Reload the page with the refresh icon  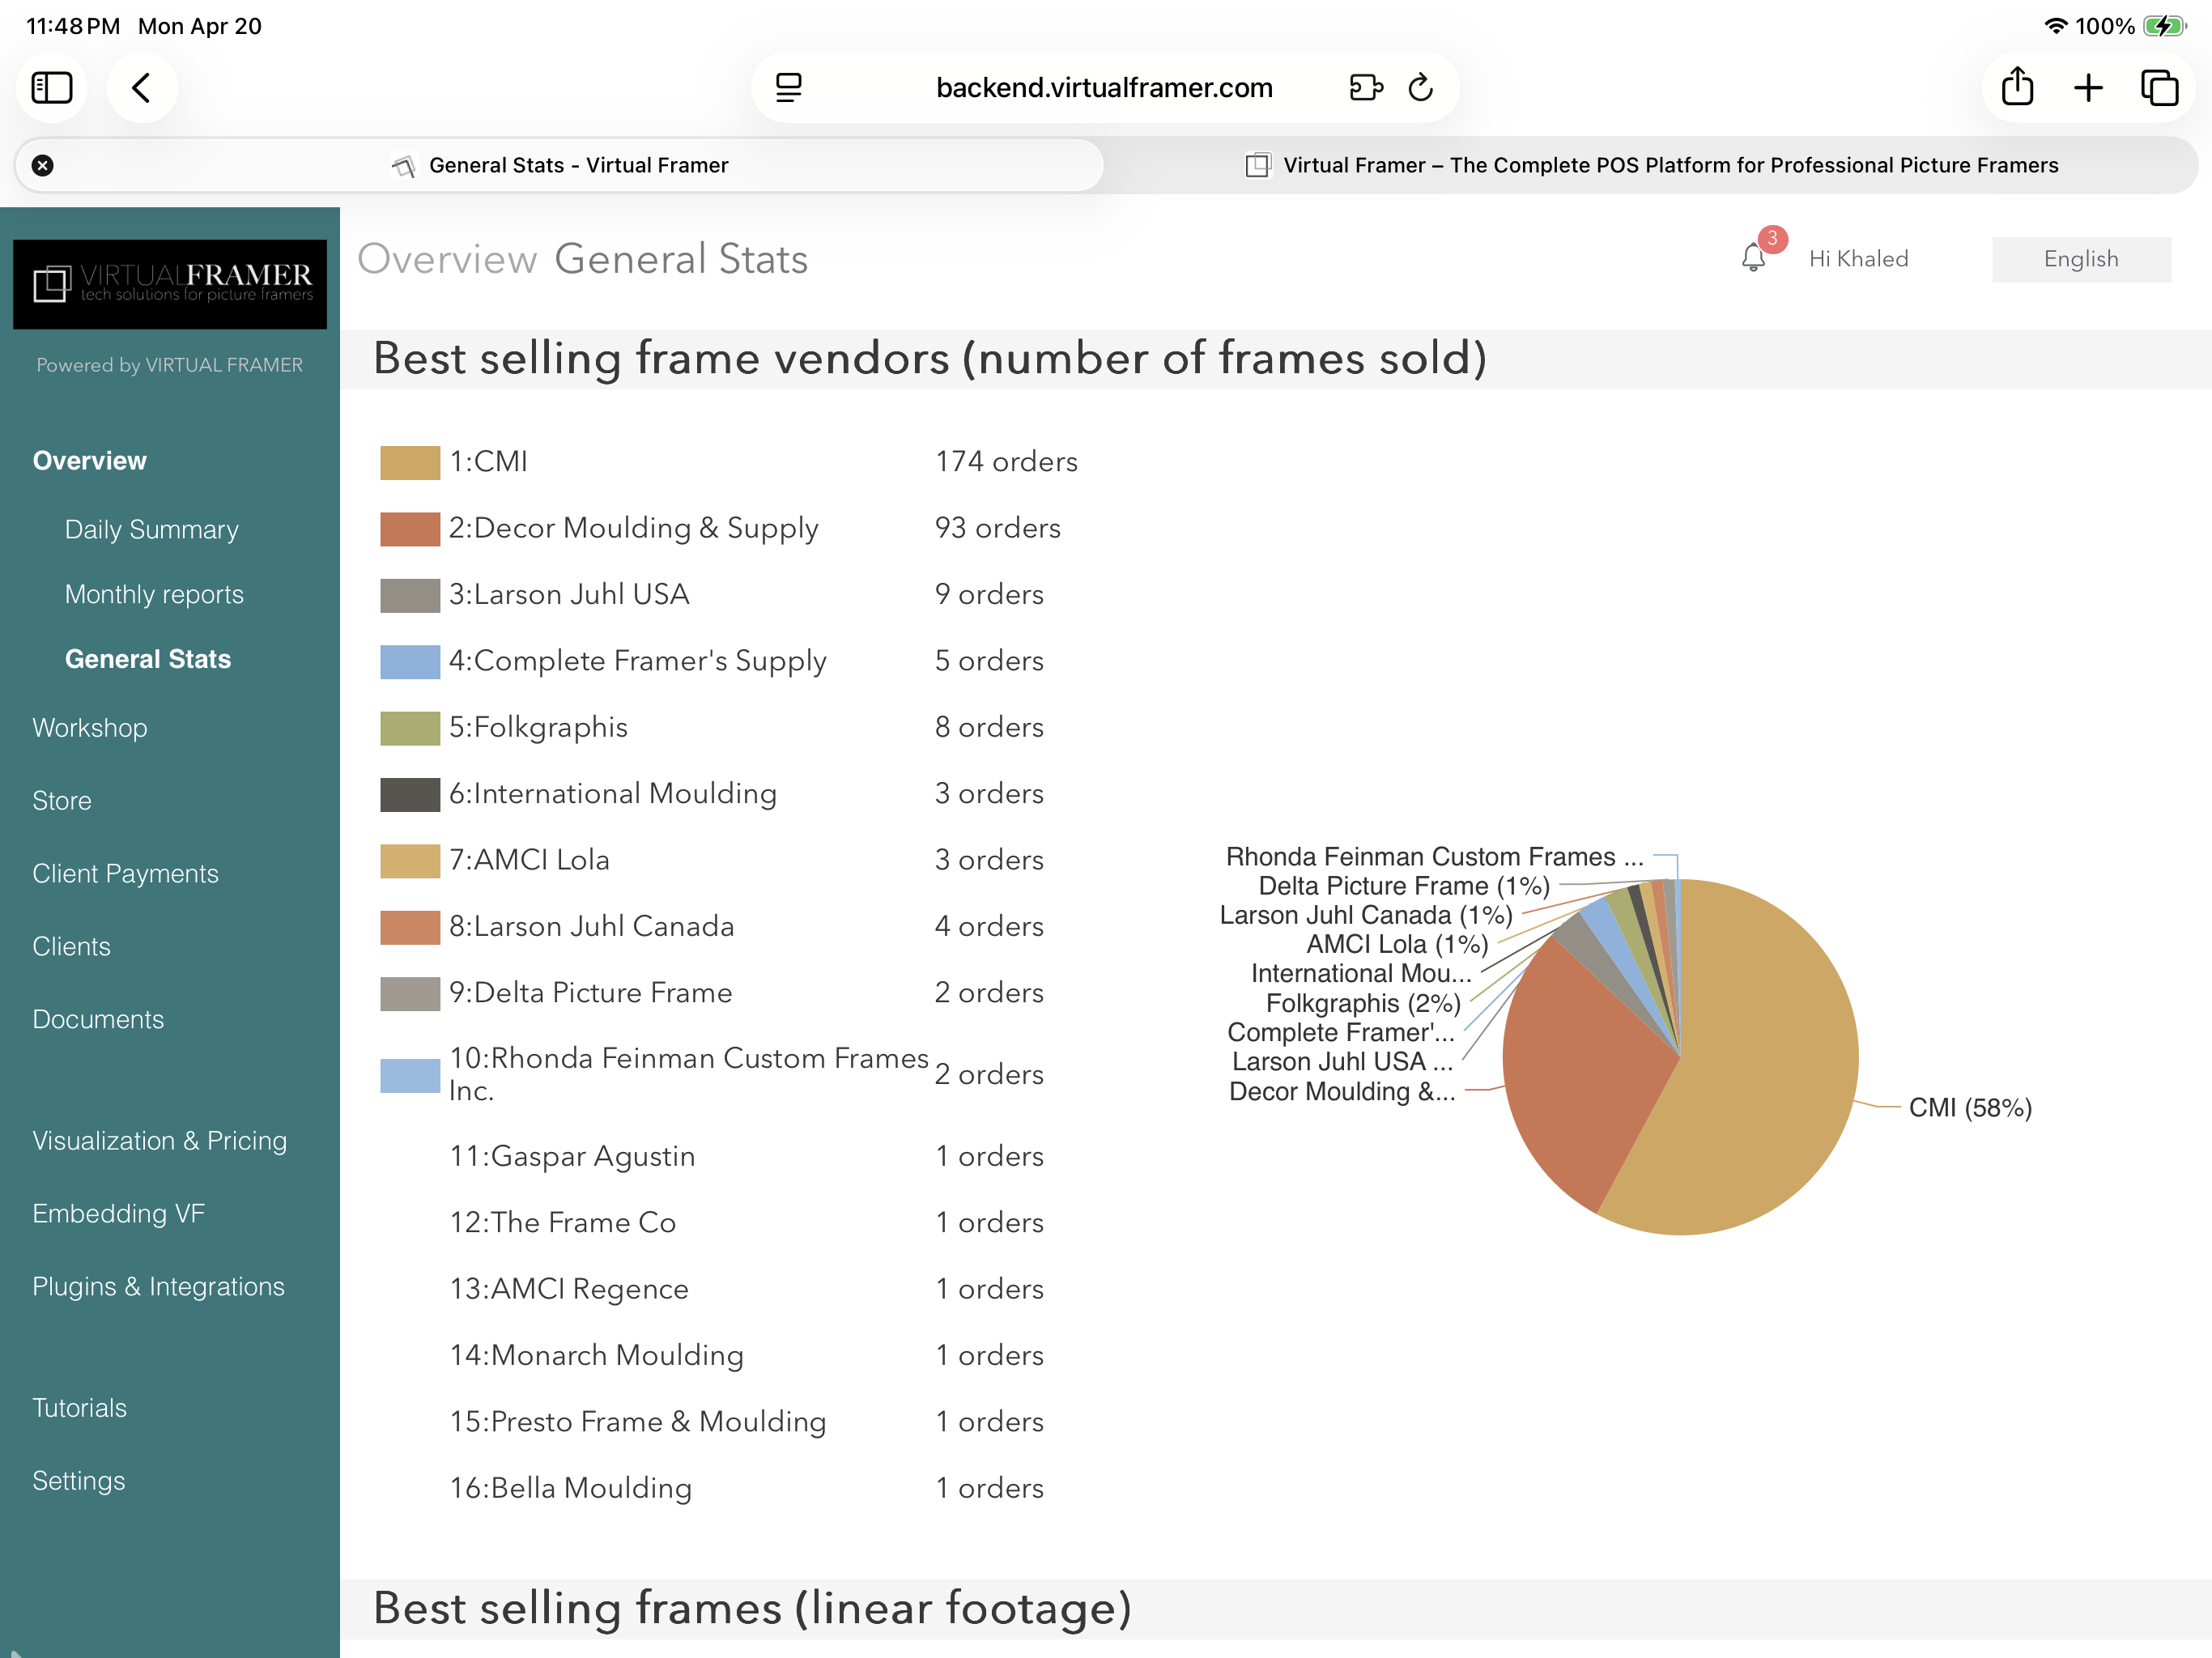[x=1421, y=88]
